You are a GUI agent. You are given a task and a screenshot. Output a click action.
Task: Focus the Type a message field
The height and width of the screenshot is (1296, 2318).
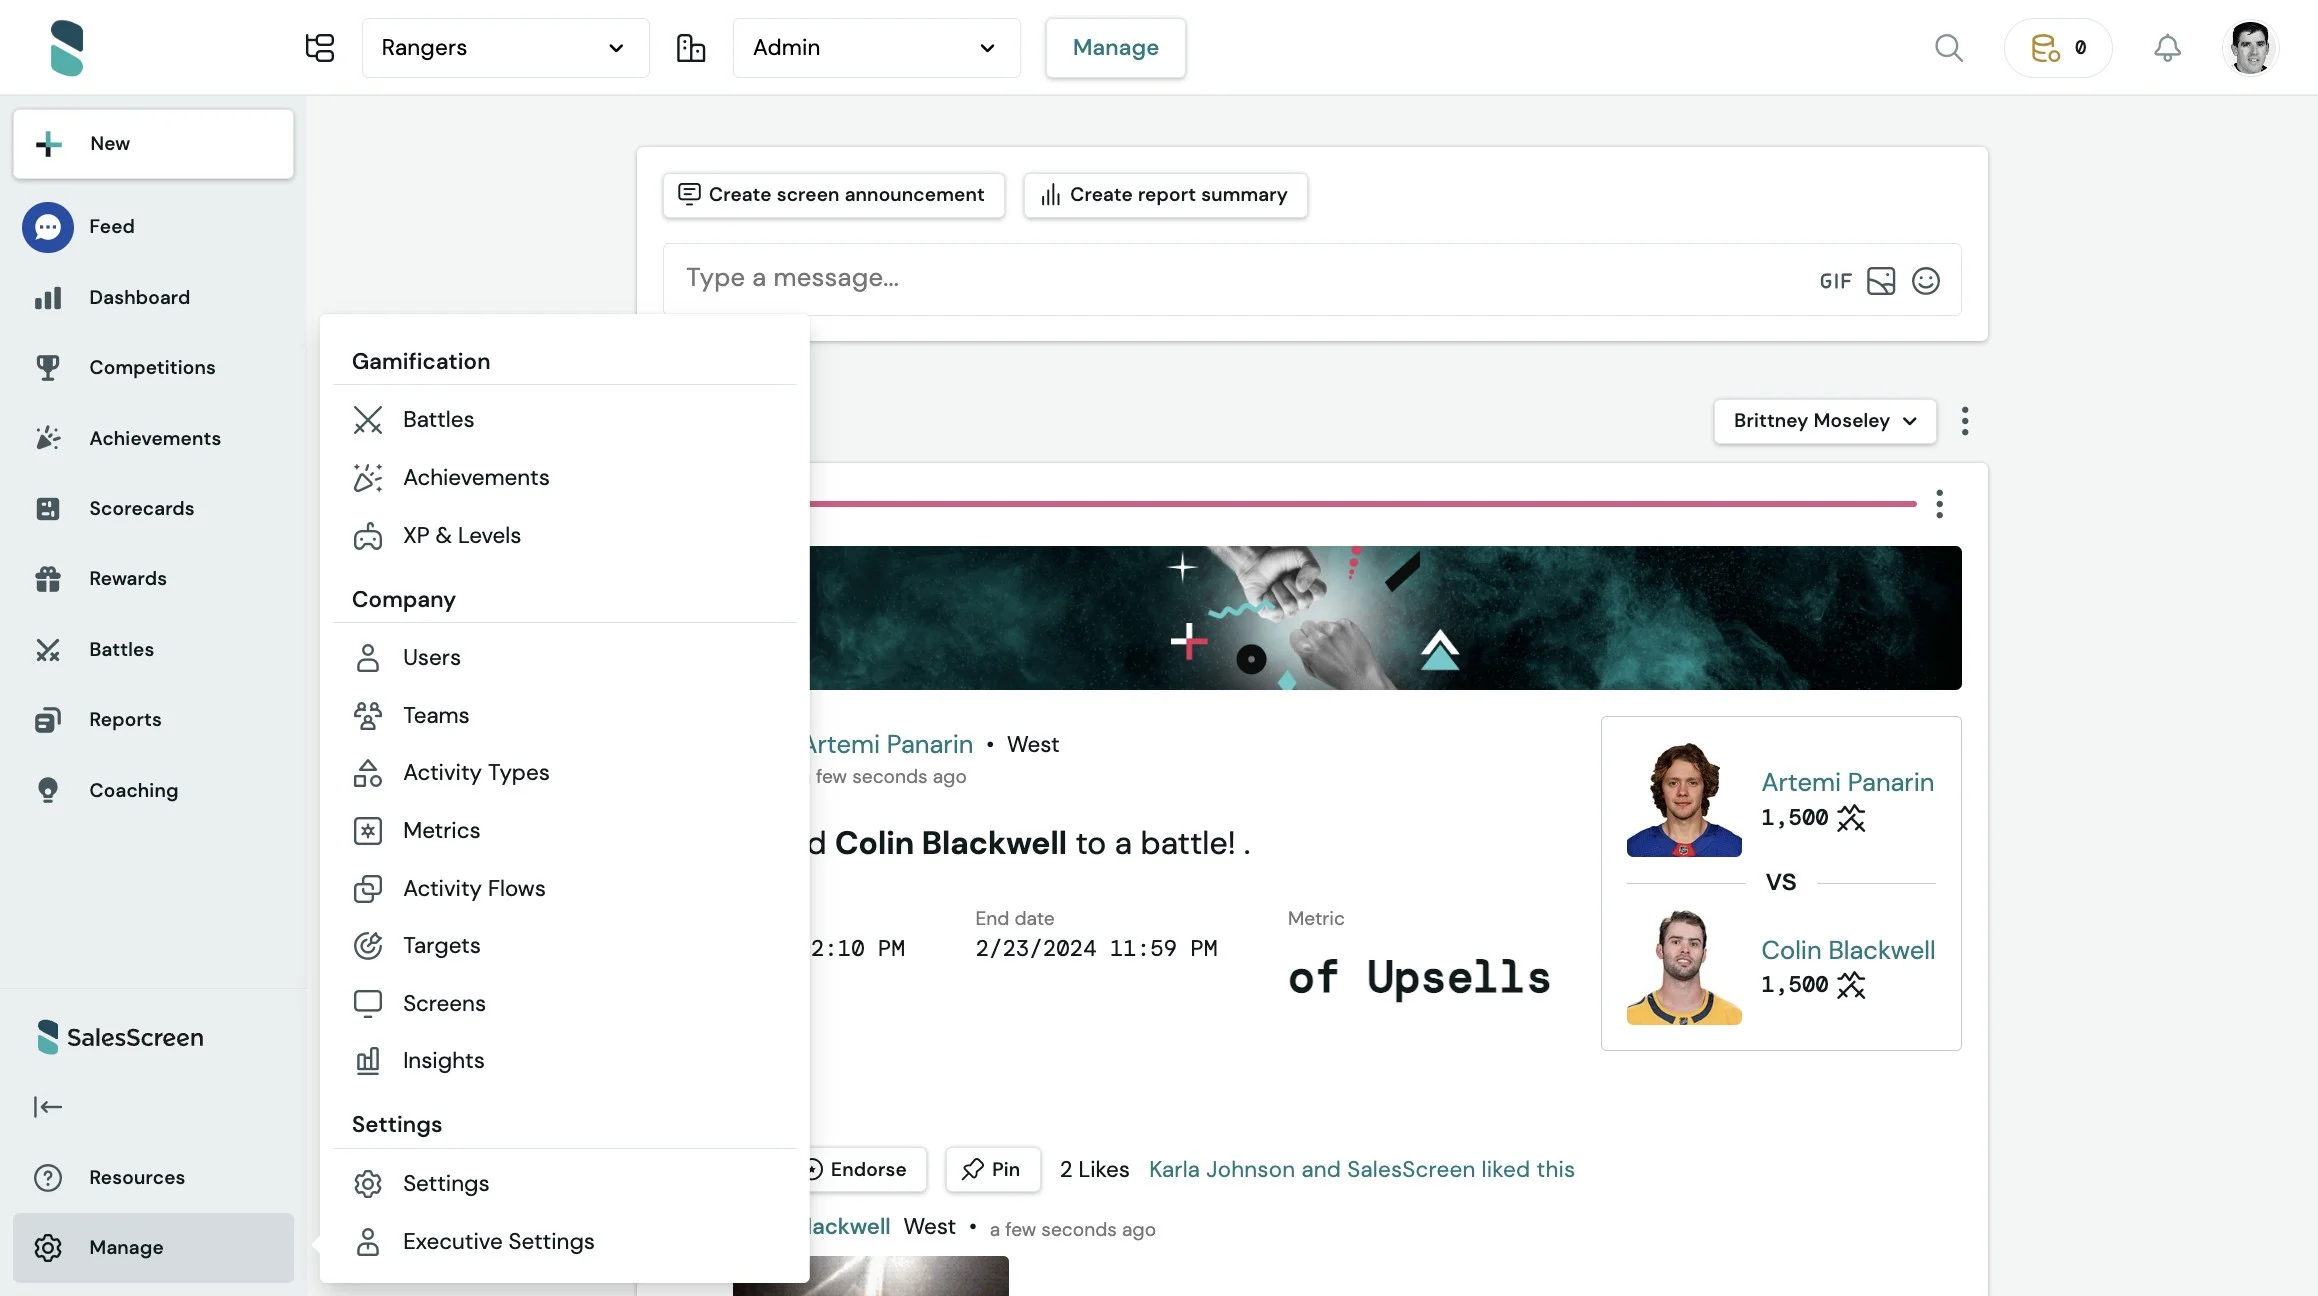[x=1240, y=279]
